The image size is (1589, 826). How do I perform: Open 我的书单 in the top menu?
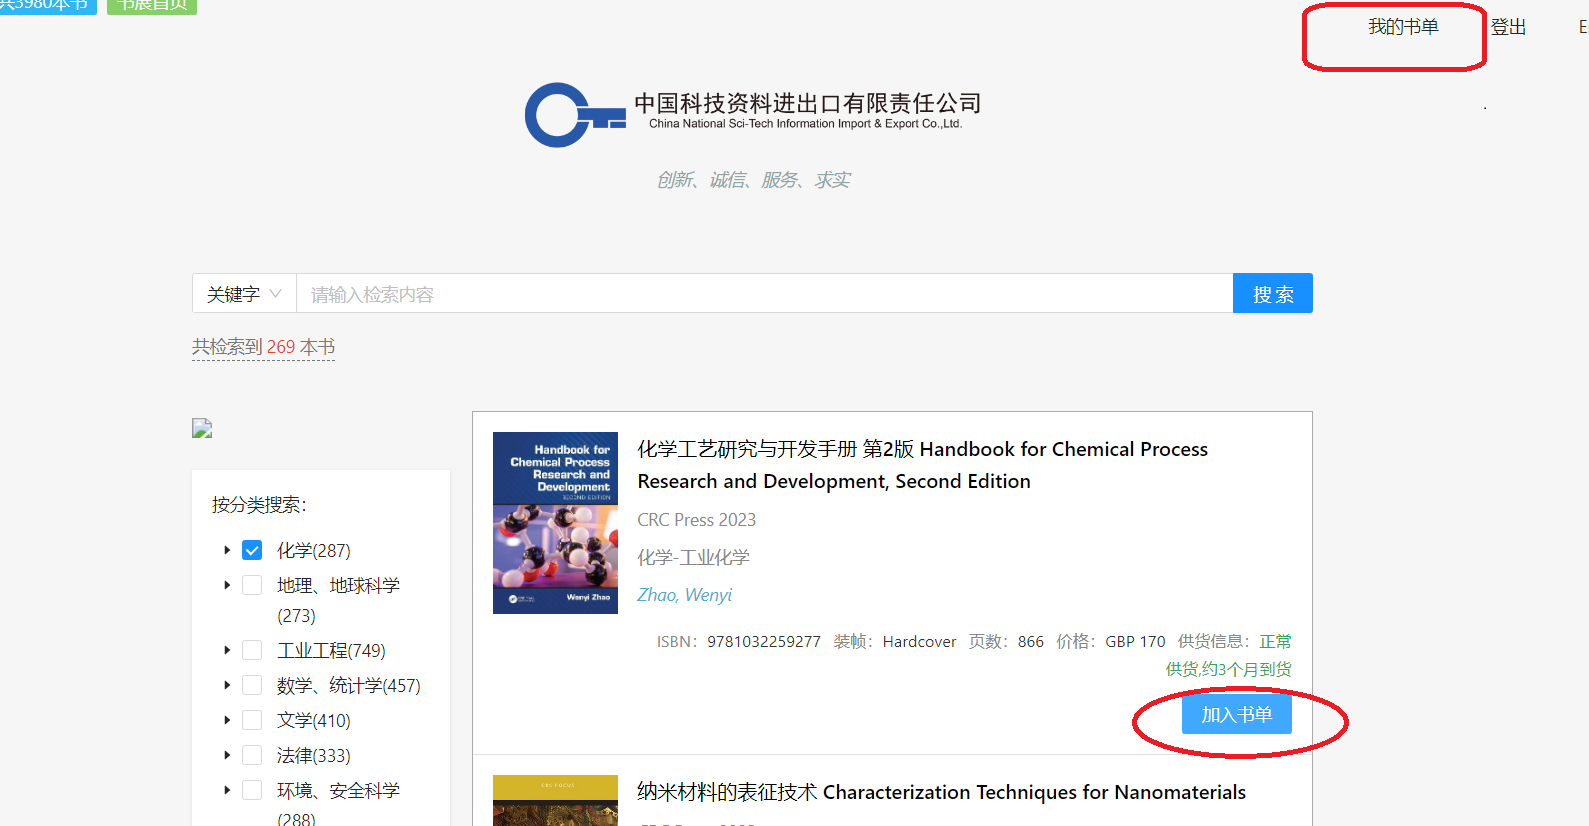coord(1403,28)
